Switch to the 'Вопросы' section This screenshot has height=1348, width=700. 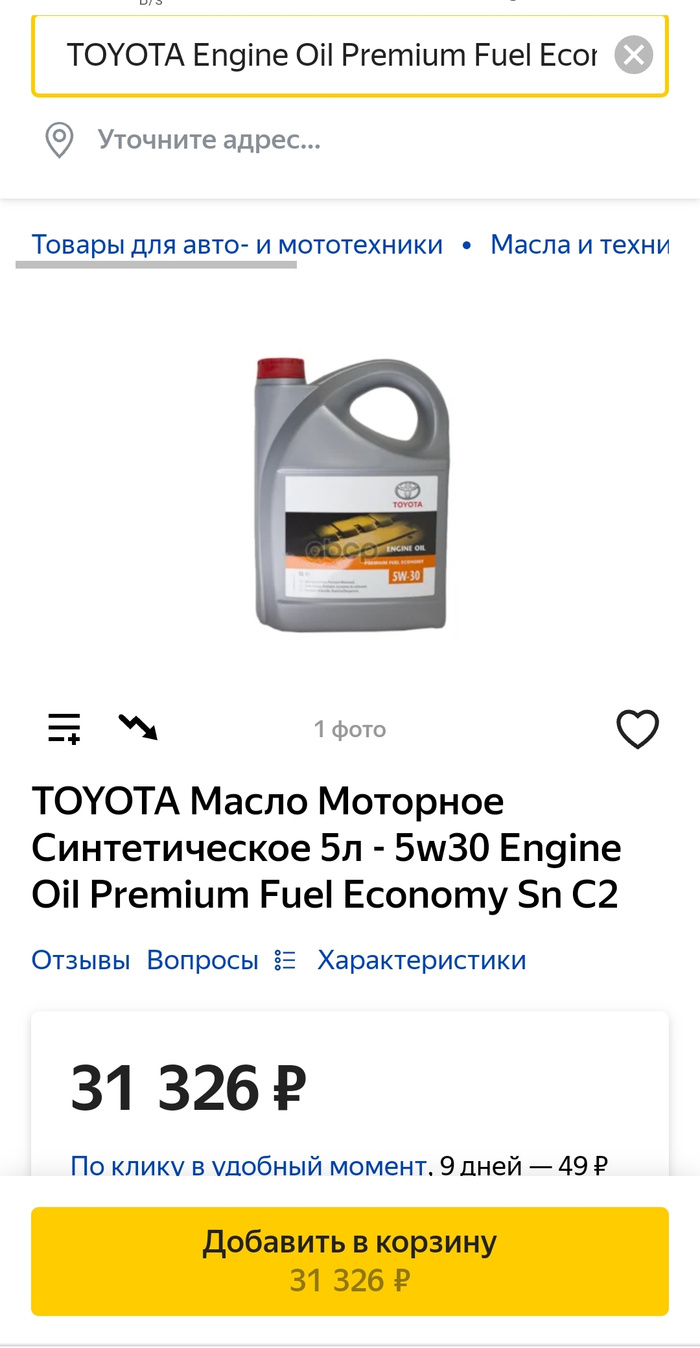click(x=203, y=961)
